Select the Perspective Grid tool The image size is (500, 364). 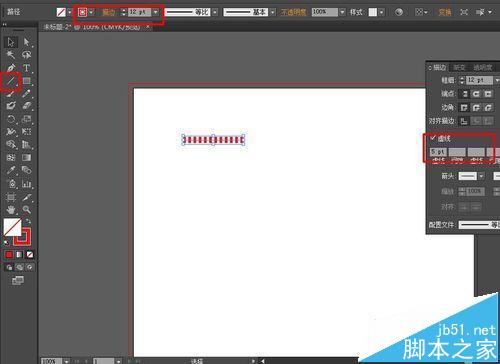tap(26, 144)
